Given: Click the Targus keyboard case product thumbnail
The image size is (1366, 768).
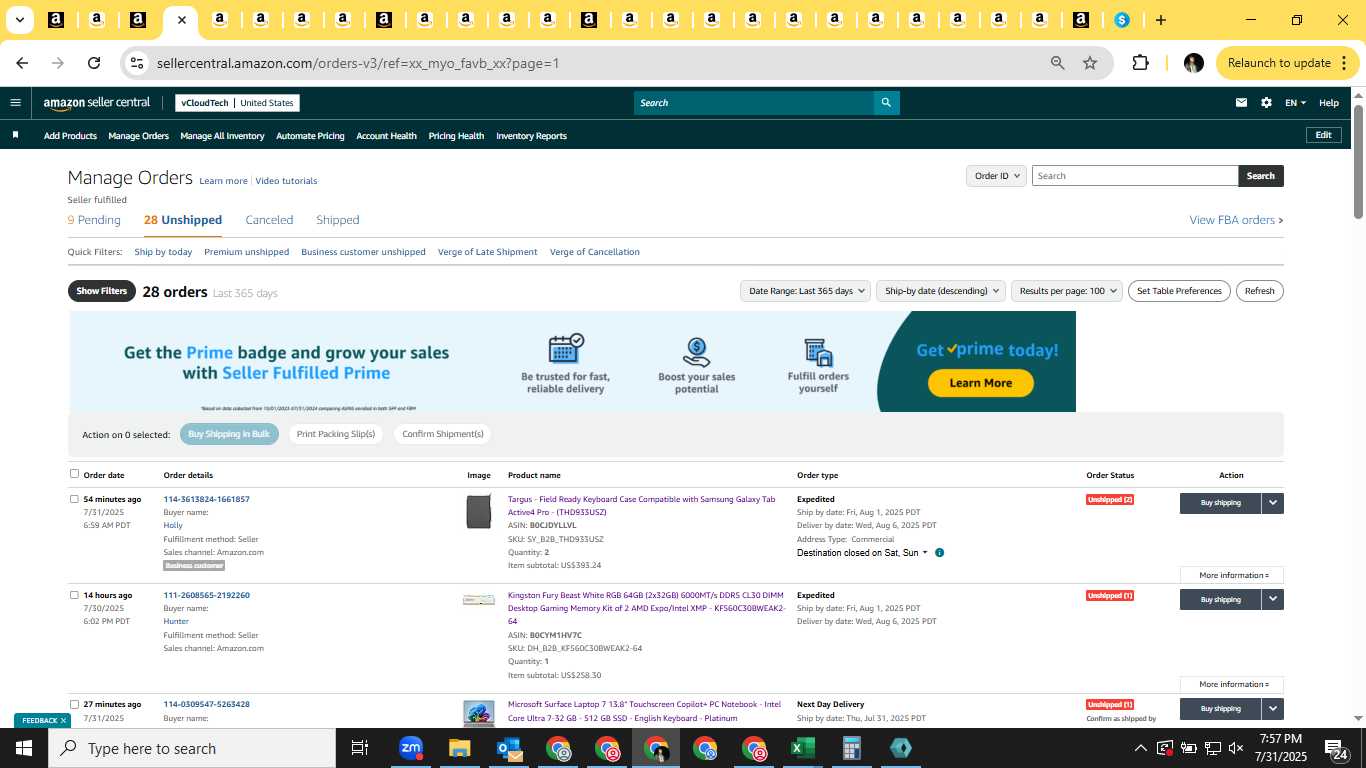Looking at the screenshot, I should [x=479, y=511].
